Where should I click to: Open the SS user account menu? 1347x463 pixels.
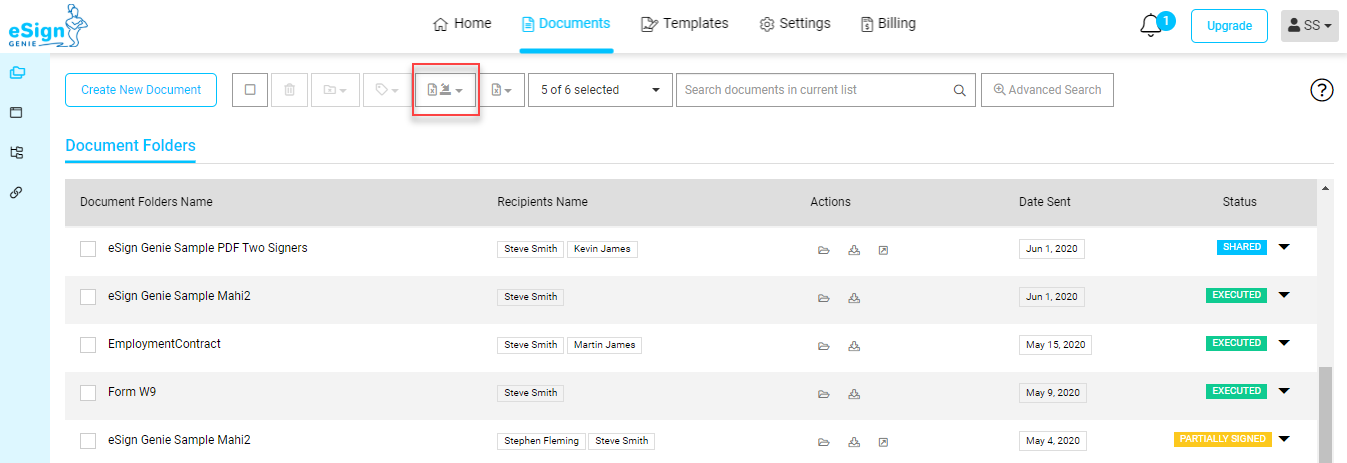click(x=1310, y=26)
